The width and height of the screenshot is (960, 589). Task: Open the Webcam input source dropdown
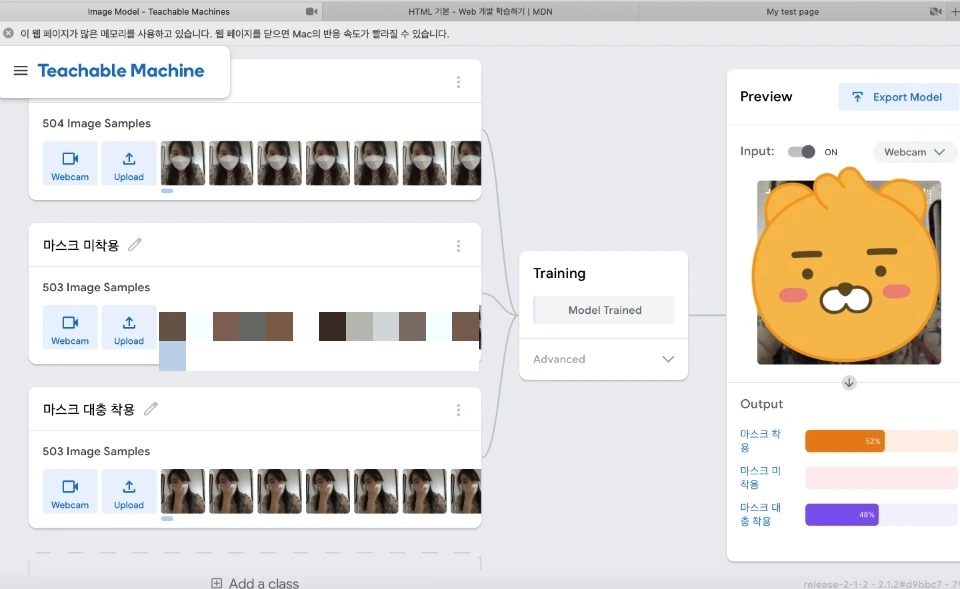tap(914, 152)
